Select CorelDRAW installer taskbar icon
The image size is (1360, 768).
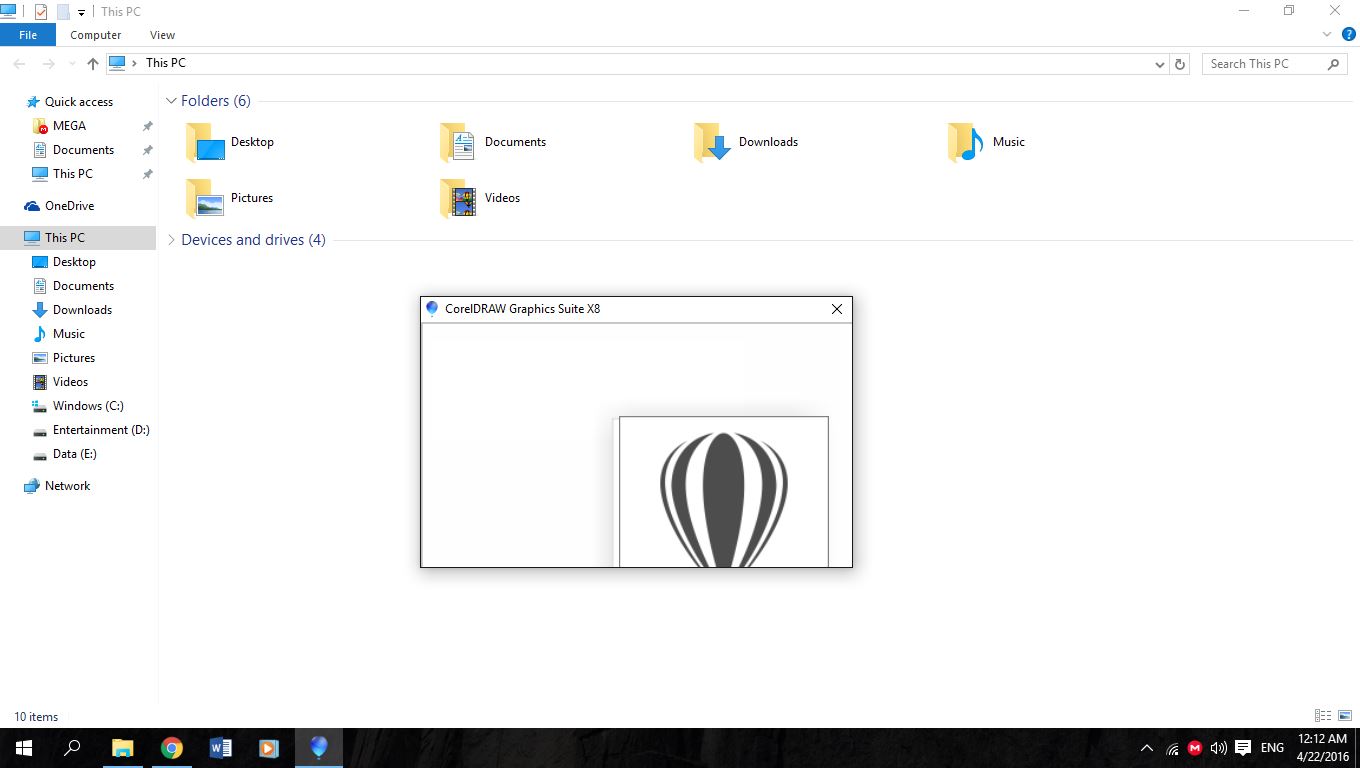click(x=319, y=748)
